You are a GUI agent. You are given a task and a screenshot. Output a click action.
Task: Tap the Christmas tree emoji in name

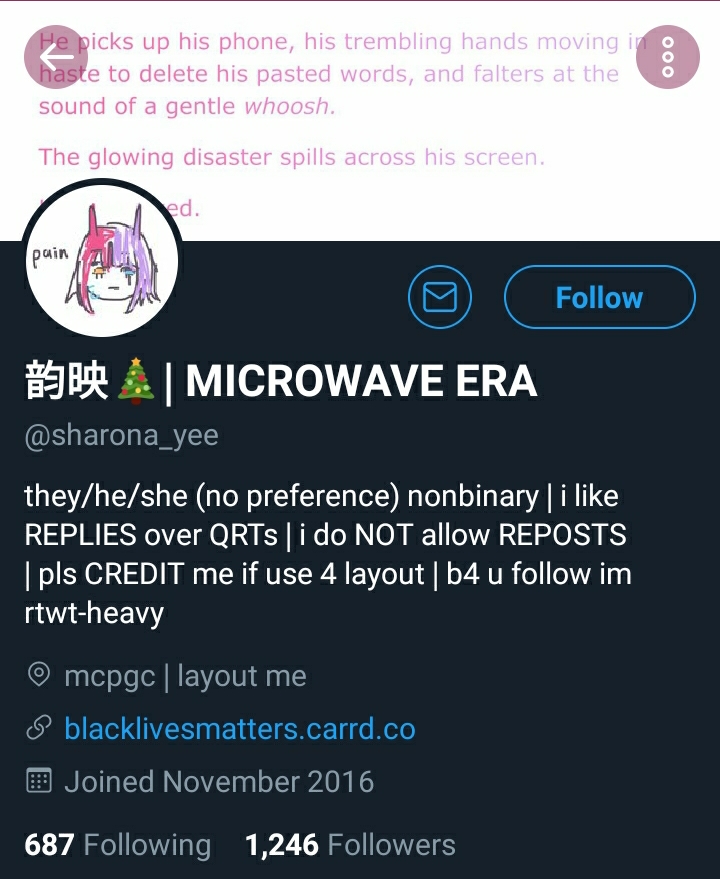click(135, 381)
